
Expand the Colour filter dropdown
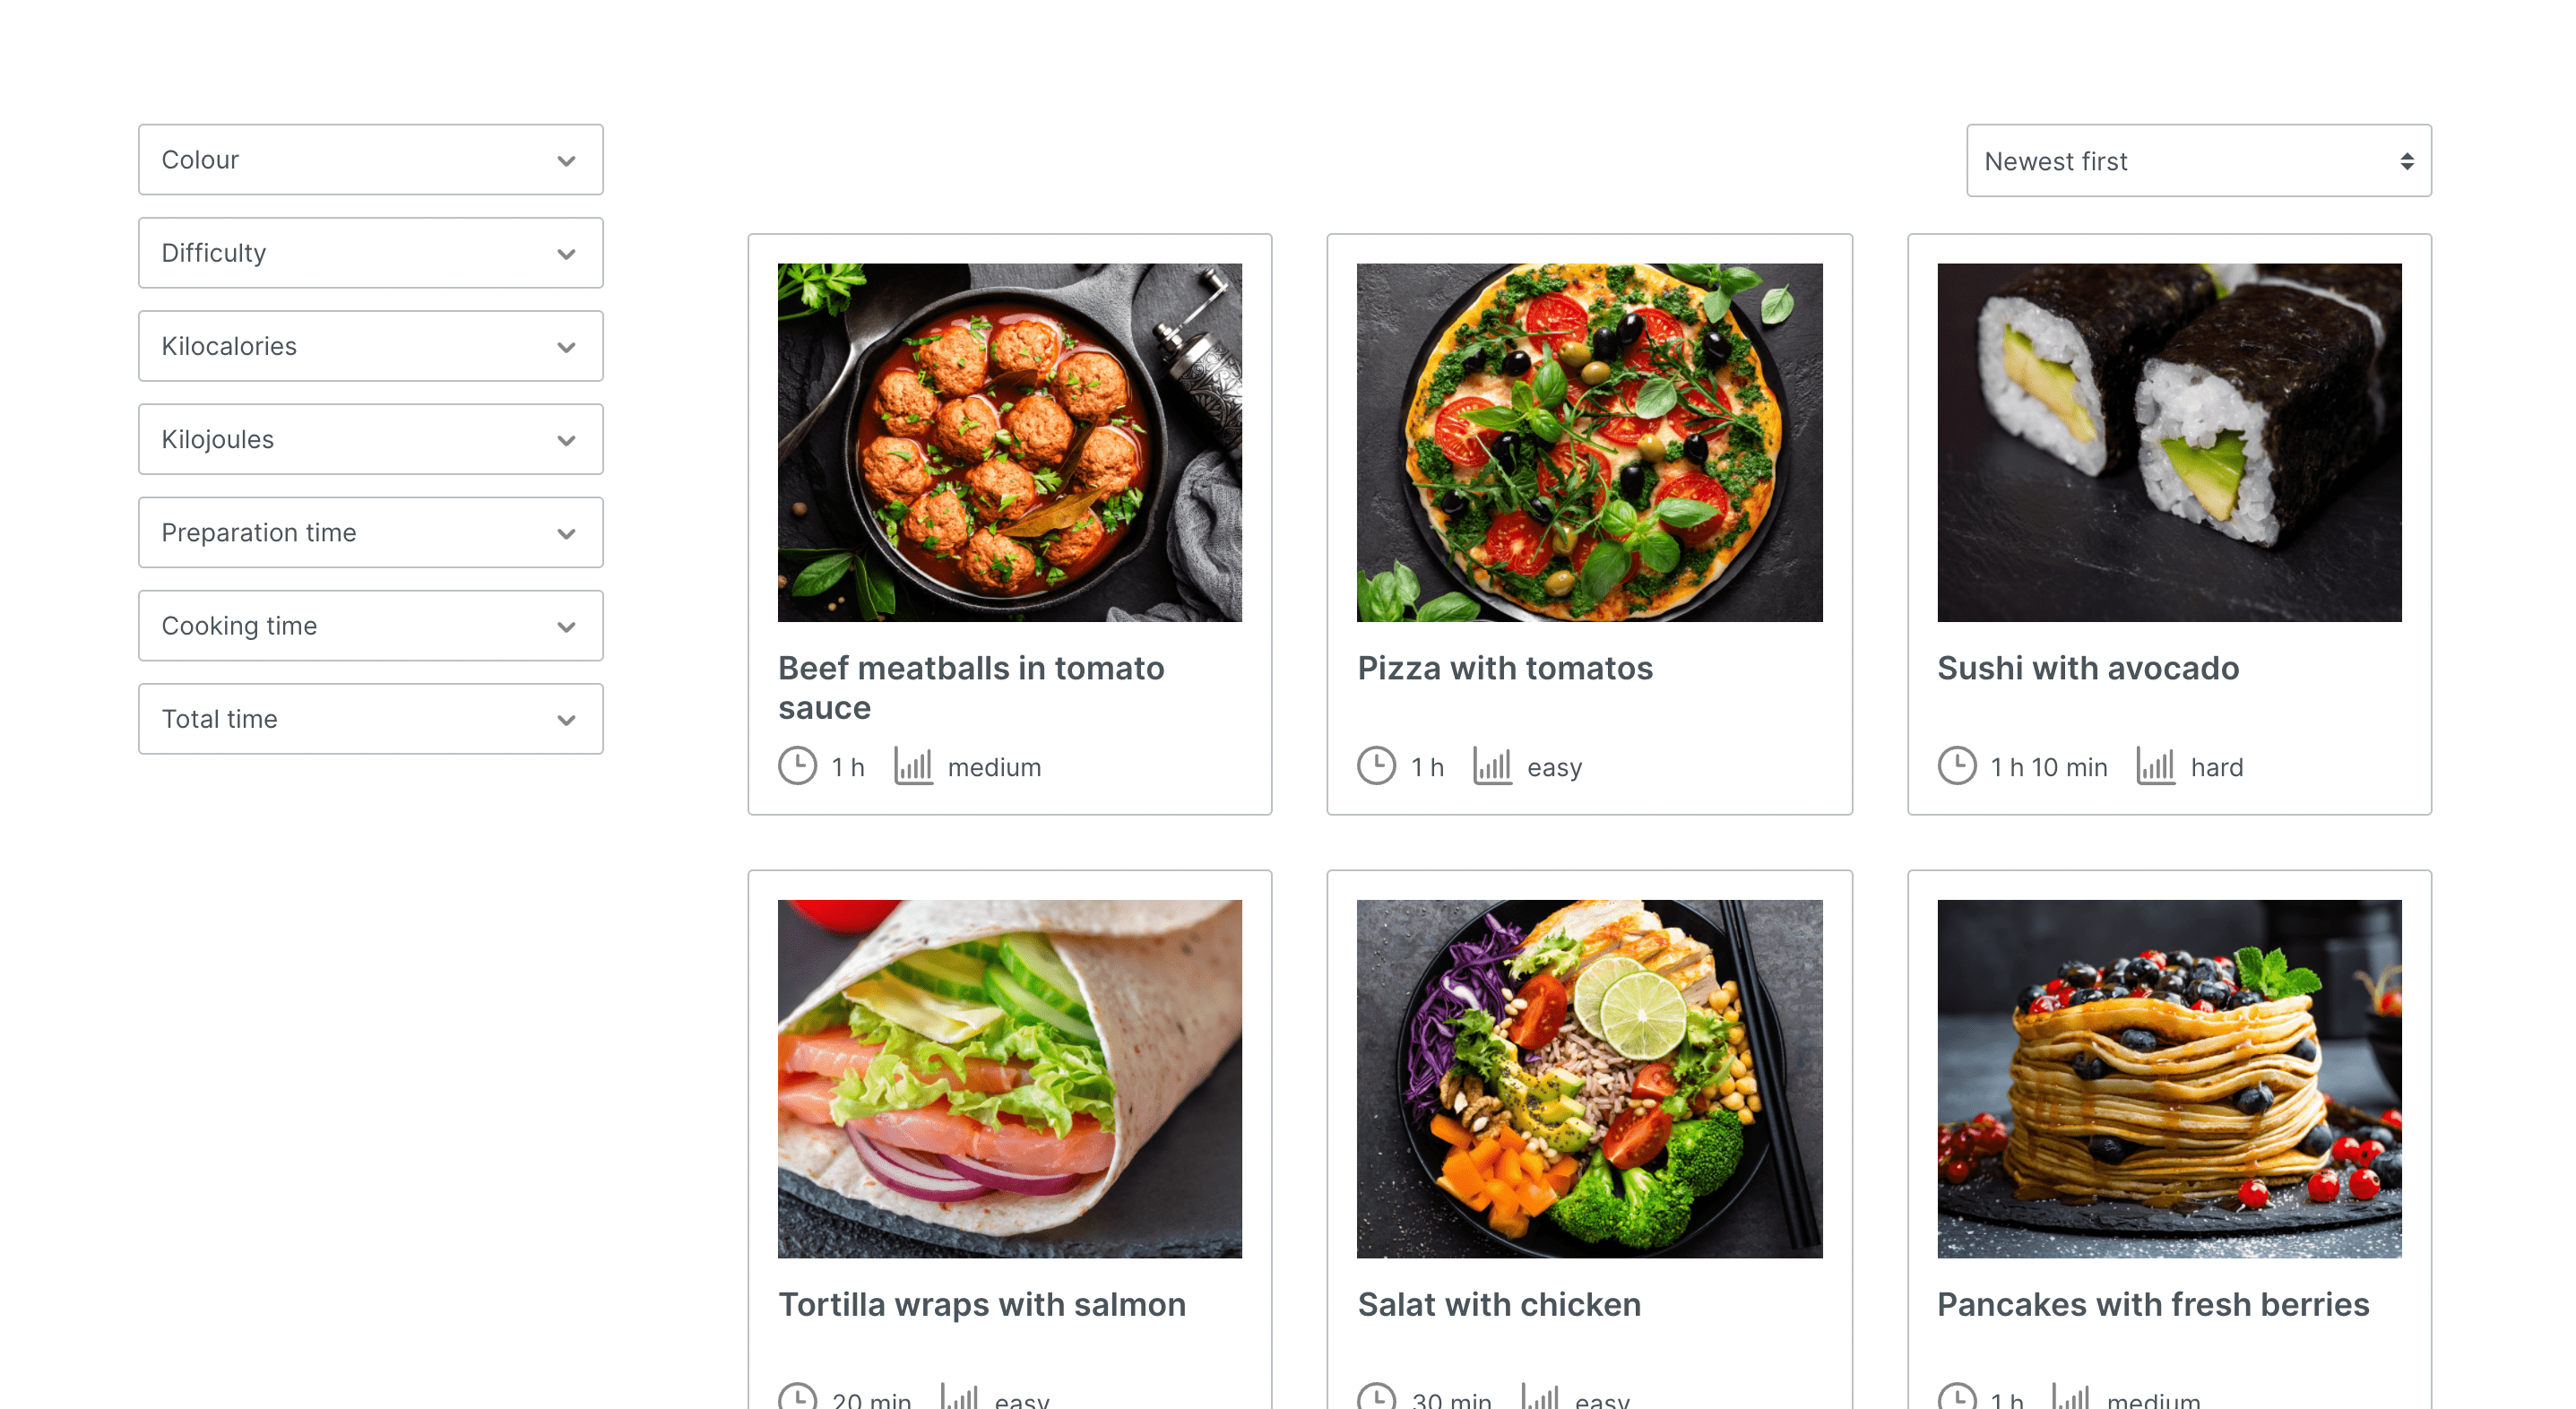pos(370,160)
